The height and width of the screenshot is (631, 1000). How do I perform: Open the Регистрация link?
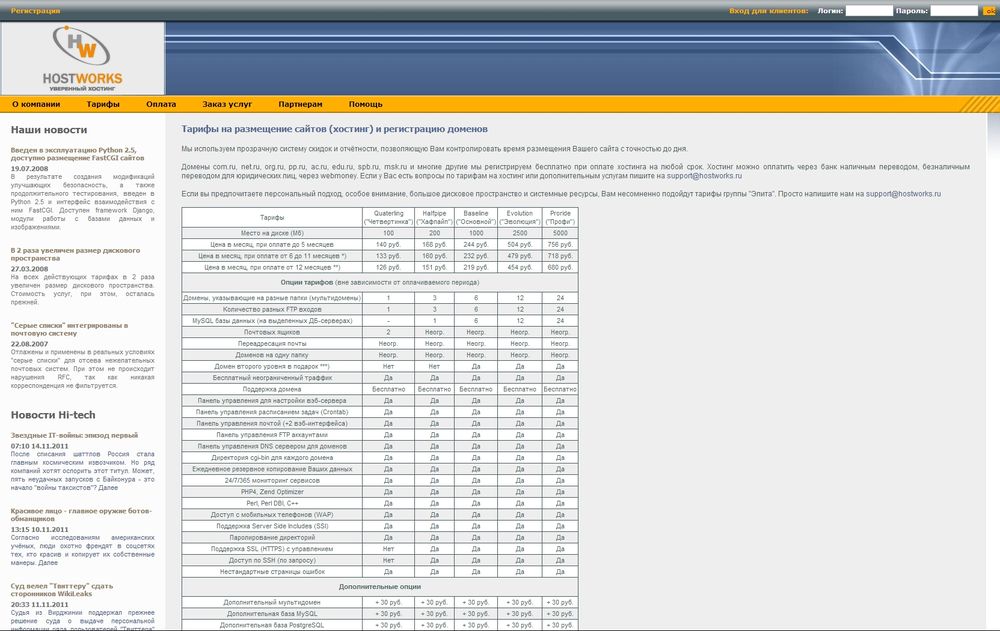pyautogui.click(x=35, y=11)
